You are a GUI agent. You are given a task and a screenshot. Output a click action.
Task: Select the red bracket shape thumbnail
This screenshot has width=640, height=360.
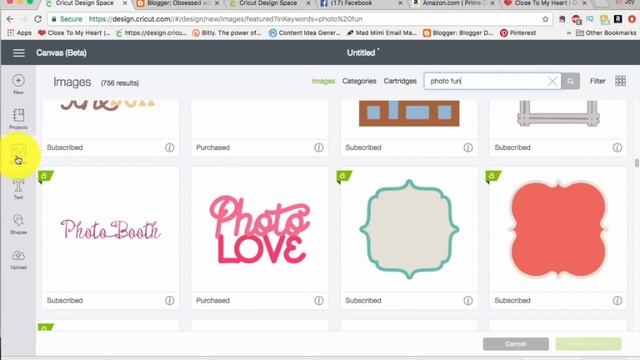[x=558, y=229]
